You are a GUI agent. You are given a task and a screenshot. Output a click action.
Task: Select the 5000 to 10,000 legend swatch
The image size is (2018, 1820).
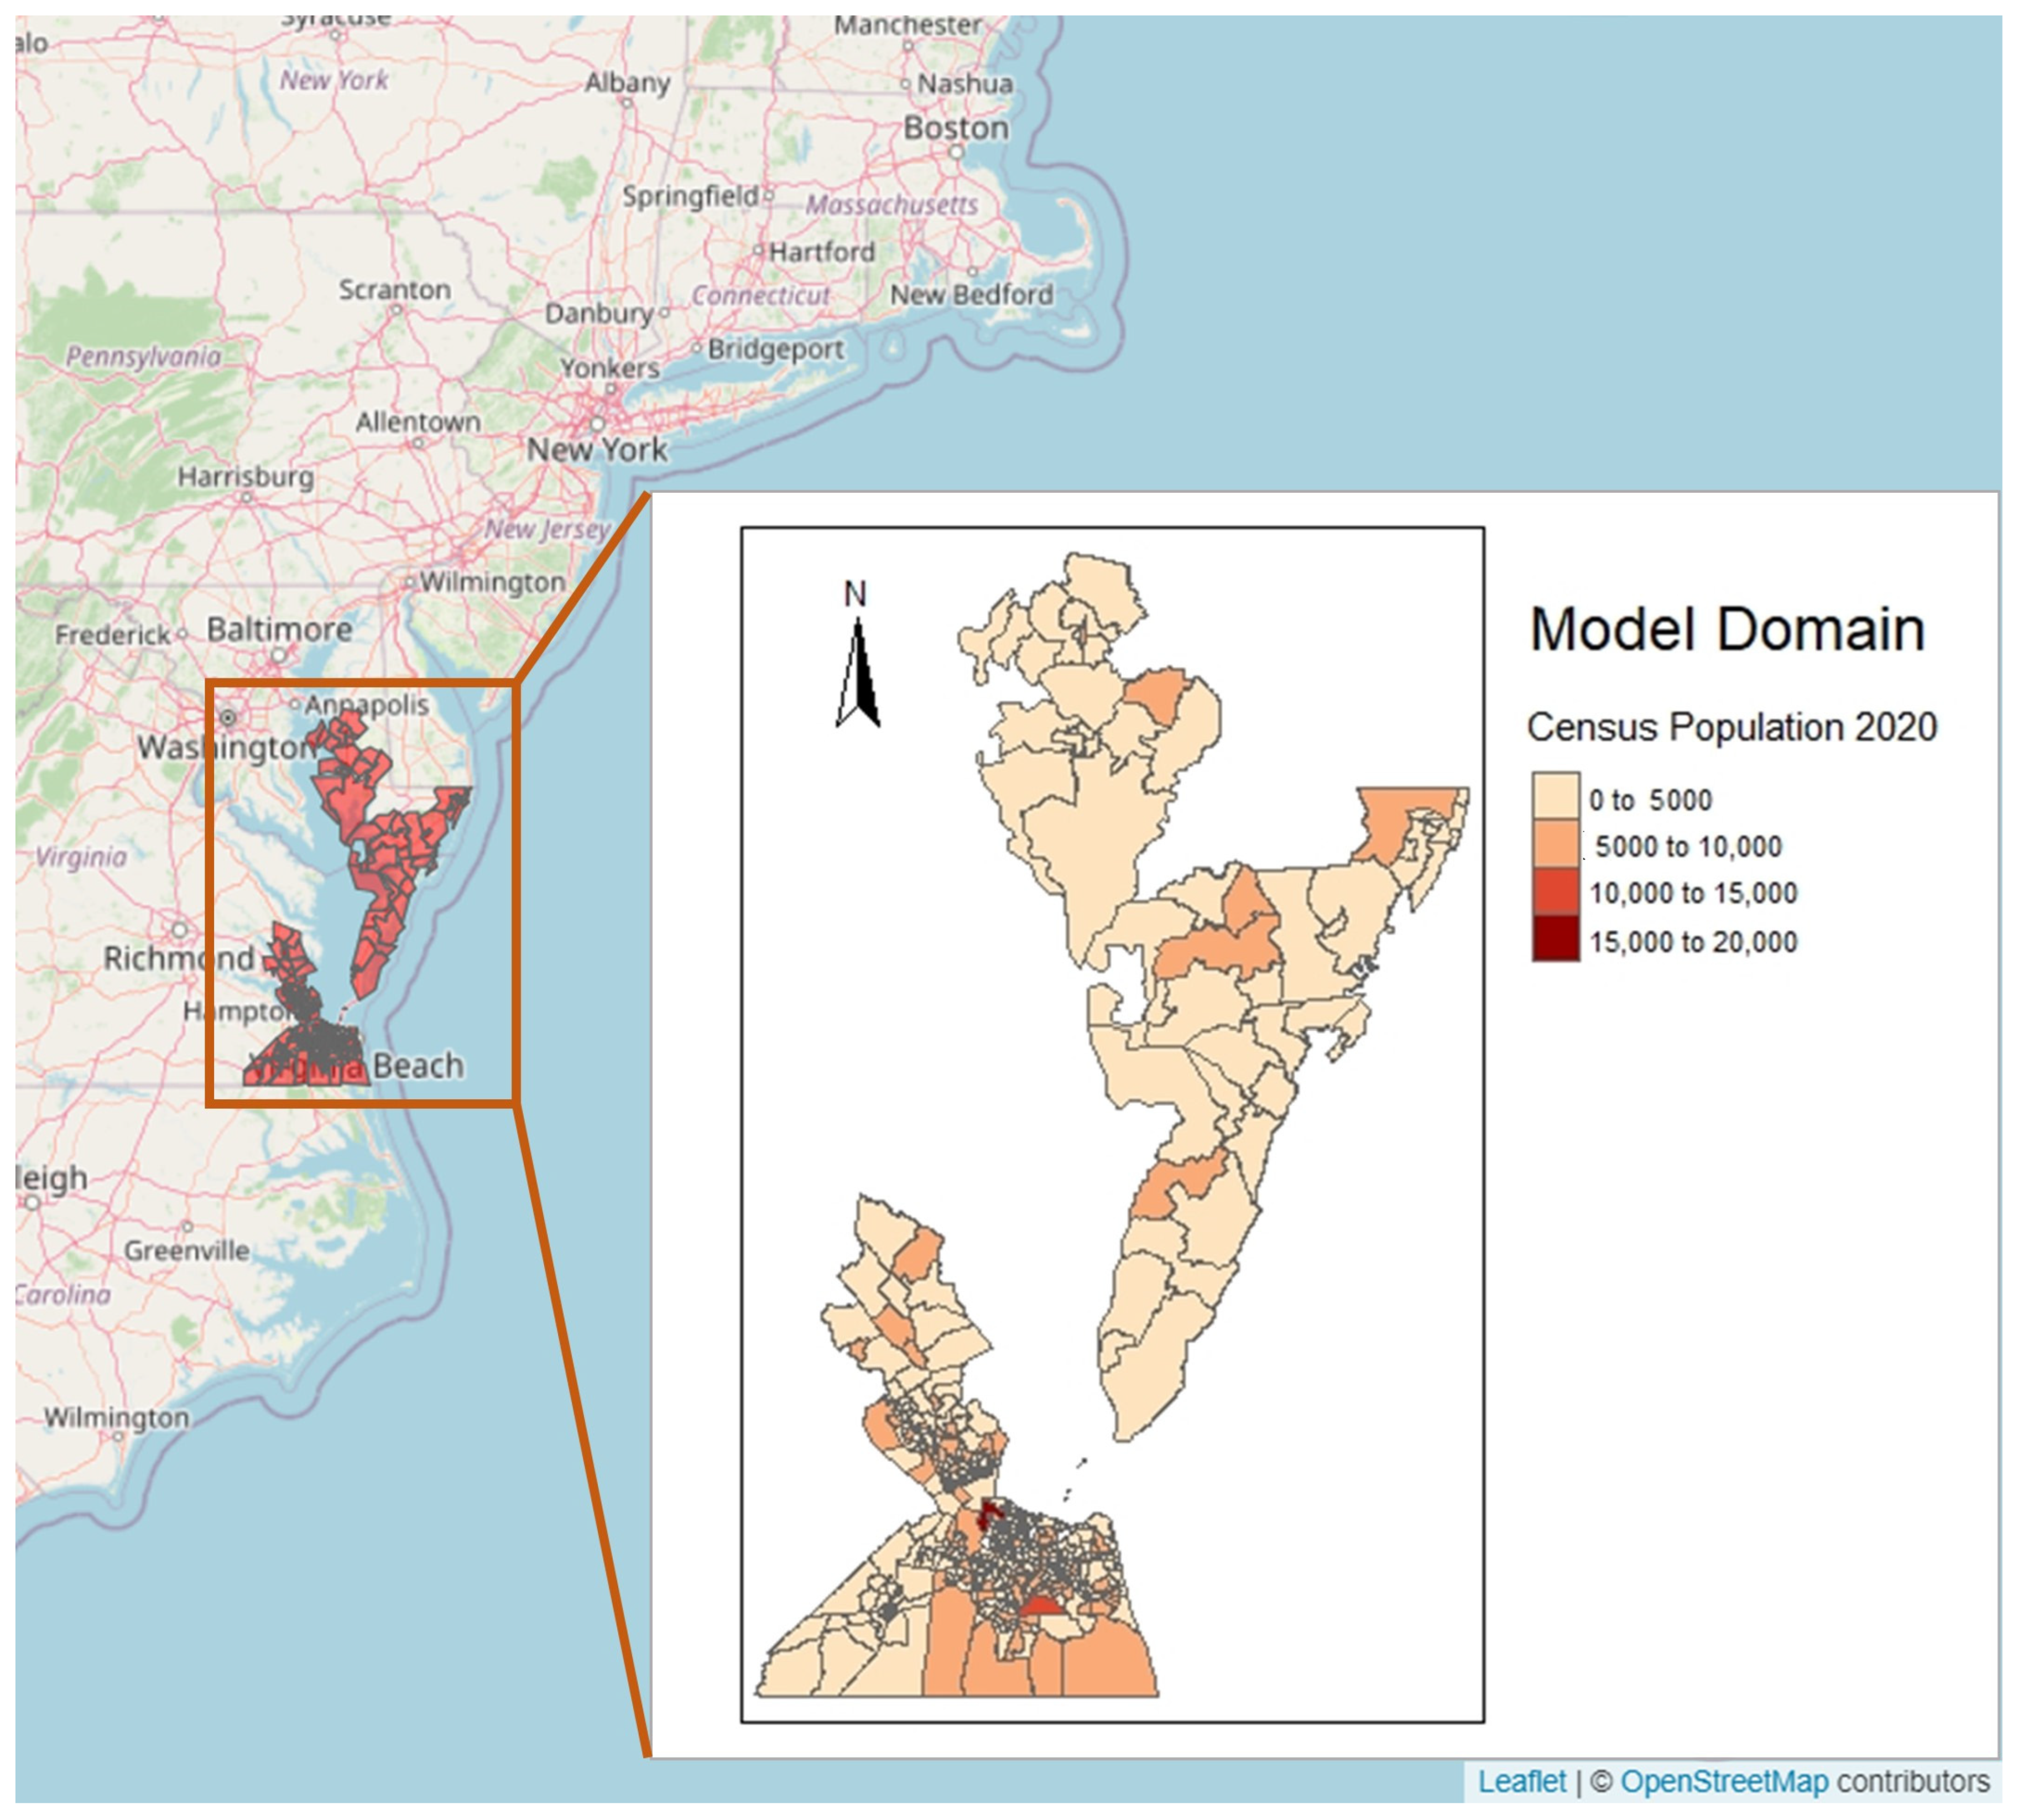[x=1555, y=845]
